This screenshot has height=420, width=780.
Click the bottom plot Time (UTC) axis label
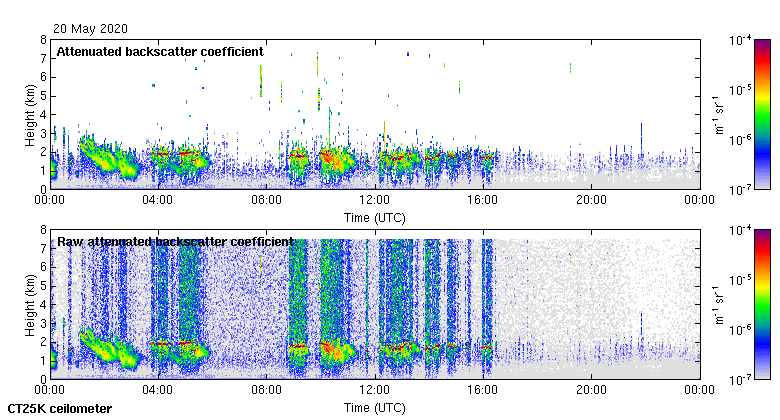[375, 408]
